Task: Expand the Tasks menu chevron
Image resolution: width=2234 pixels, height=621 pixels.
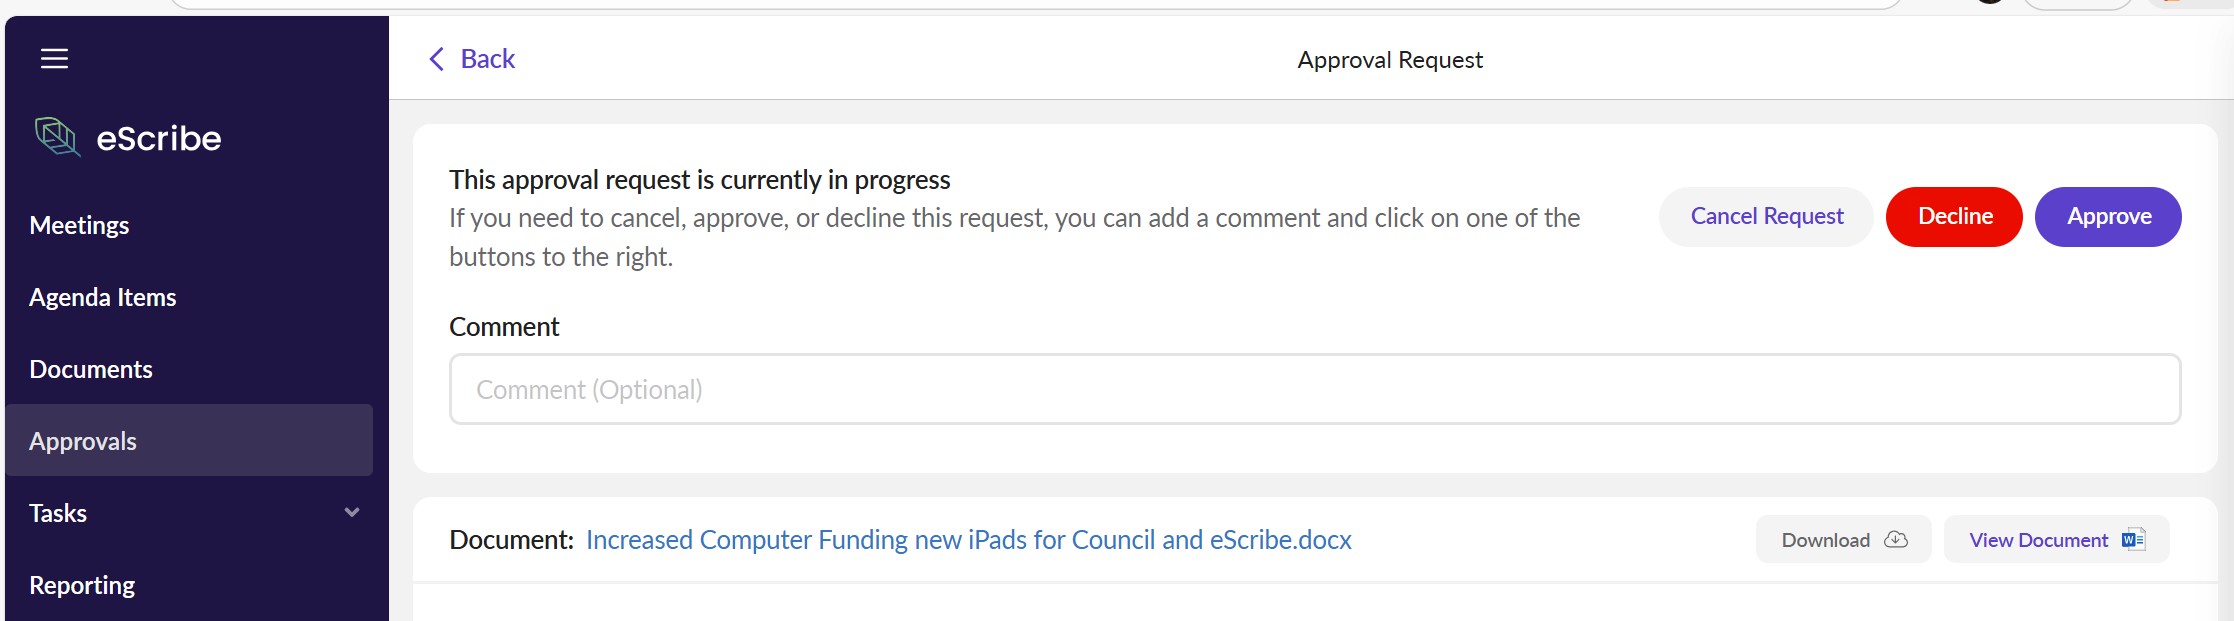Action: tap(352, 513)
